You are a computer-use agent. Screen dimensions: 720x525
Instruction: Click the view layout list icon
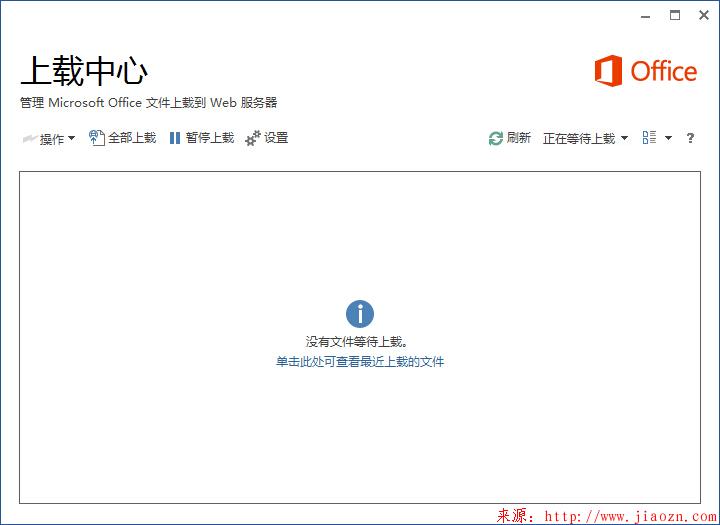(x=649, y=137)
